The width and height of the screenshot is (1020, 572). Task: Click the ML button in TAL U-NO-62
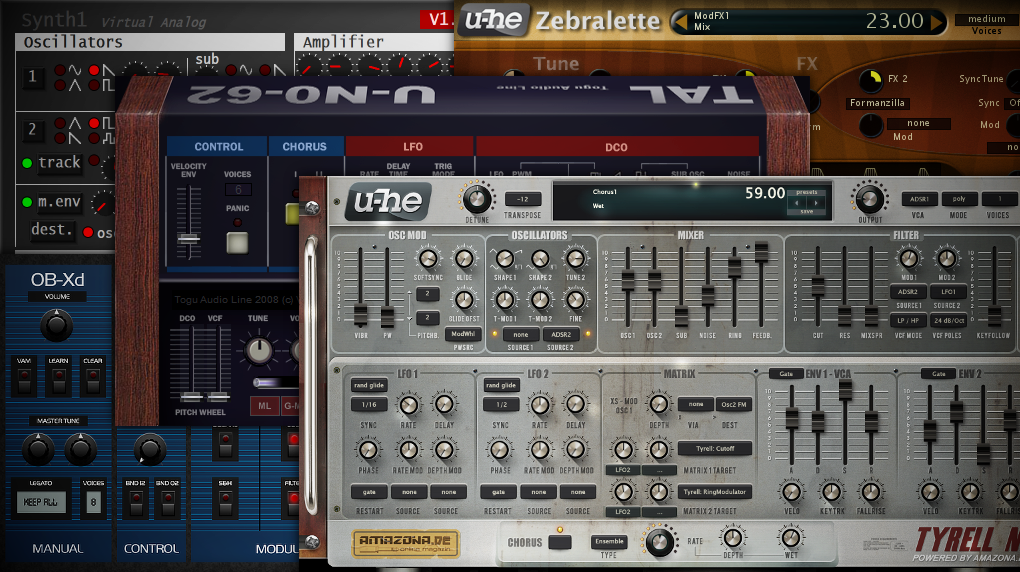point(264,406)
